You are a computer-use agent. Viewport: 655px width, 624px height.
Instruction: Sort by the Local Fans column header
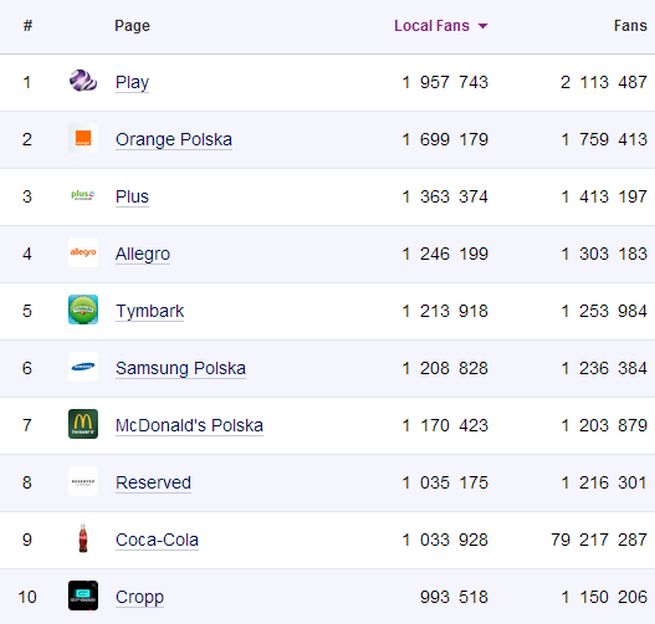(431, 26)
